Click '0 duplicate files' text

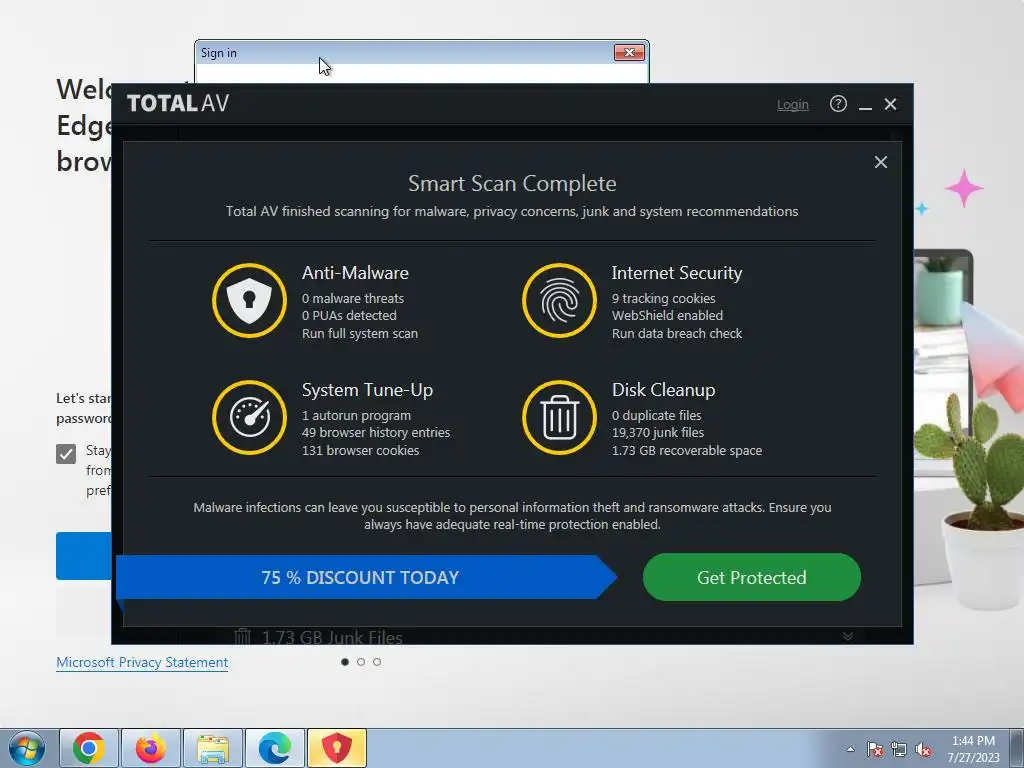656,415
